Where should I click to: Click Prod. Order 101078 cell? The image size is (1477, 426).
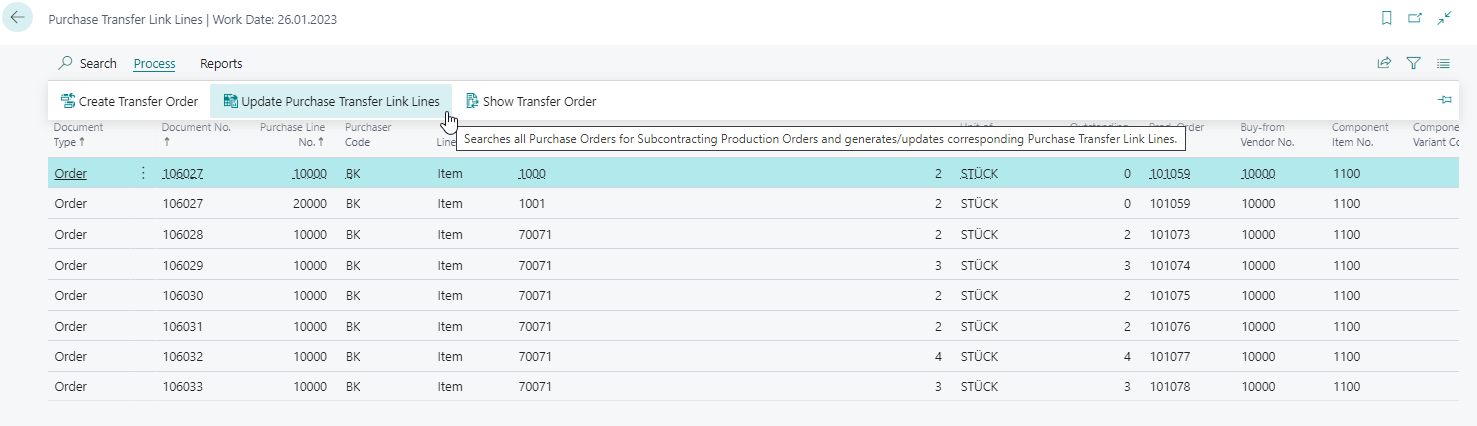(1170, 386)
